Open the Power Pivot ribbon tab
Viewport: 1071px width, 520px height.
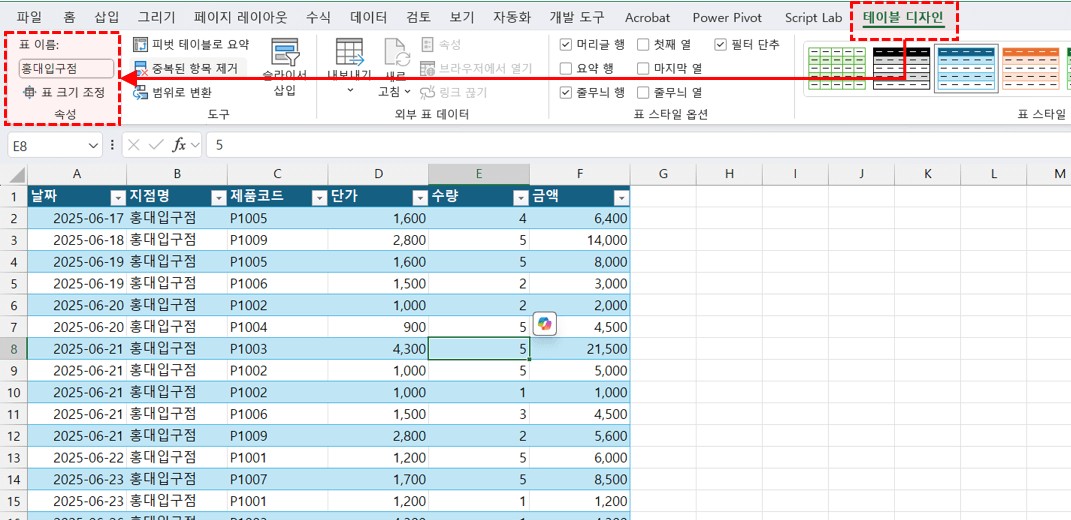point(726,18)
